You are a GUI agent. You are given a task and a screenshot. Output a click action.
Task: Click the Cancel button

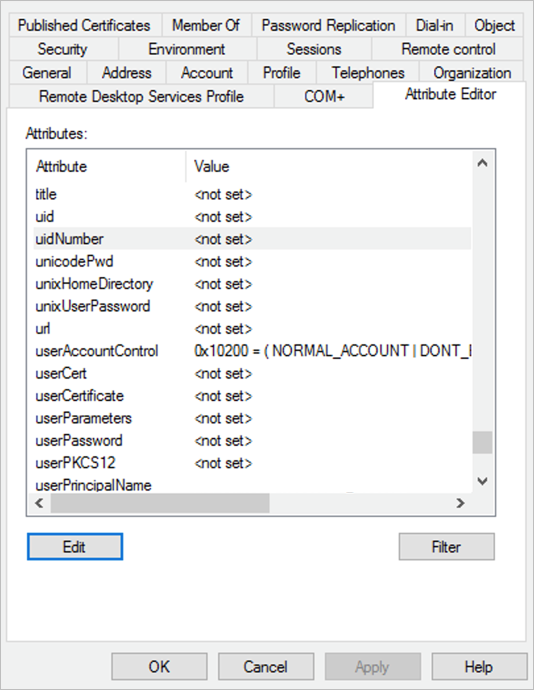click(265, 666)
